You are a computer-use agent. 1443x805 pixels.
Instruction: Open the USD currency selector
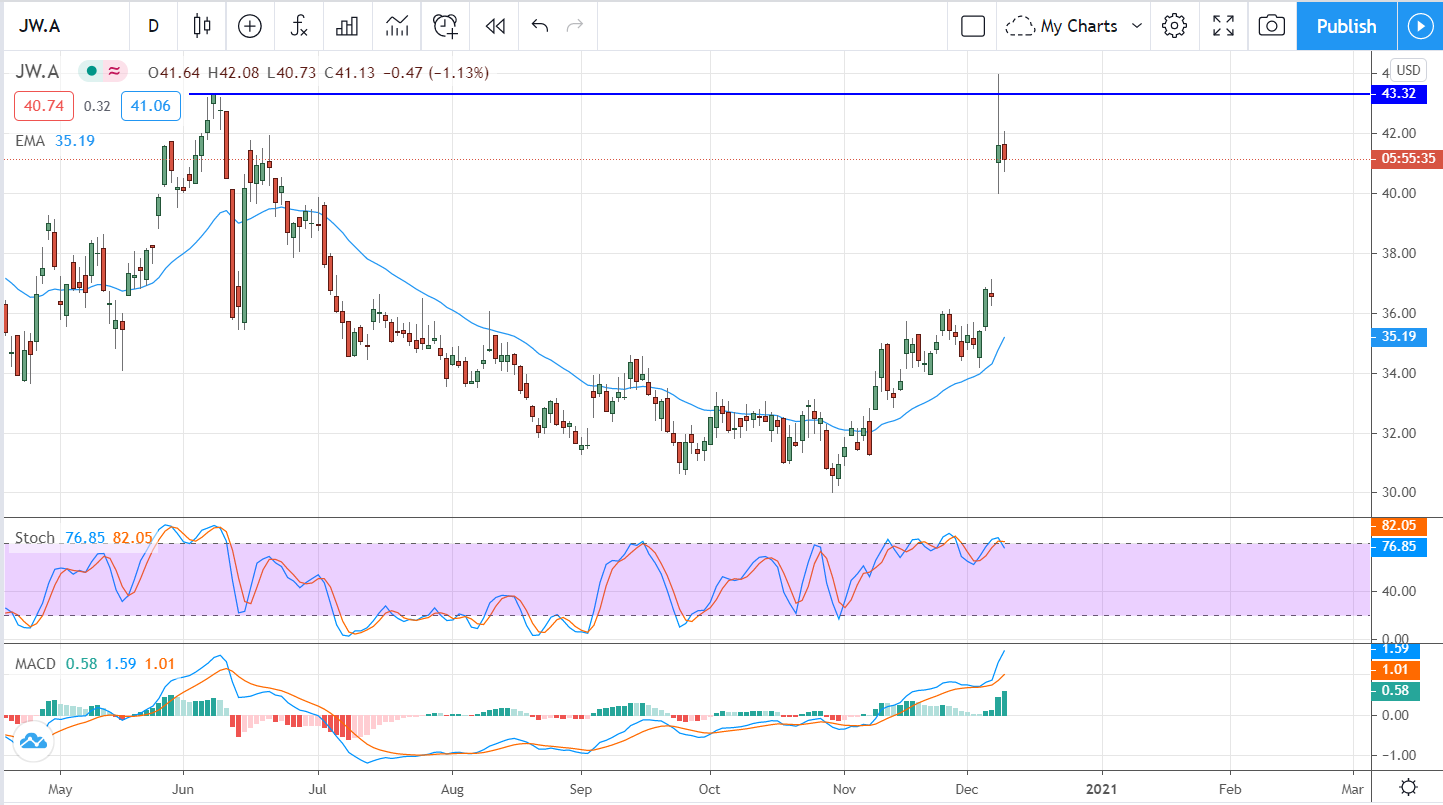tap(1408, 70)
